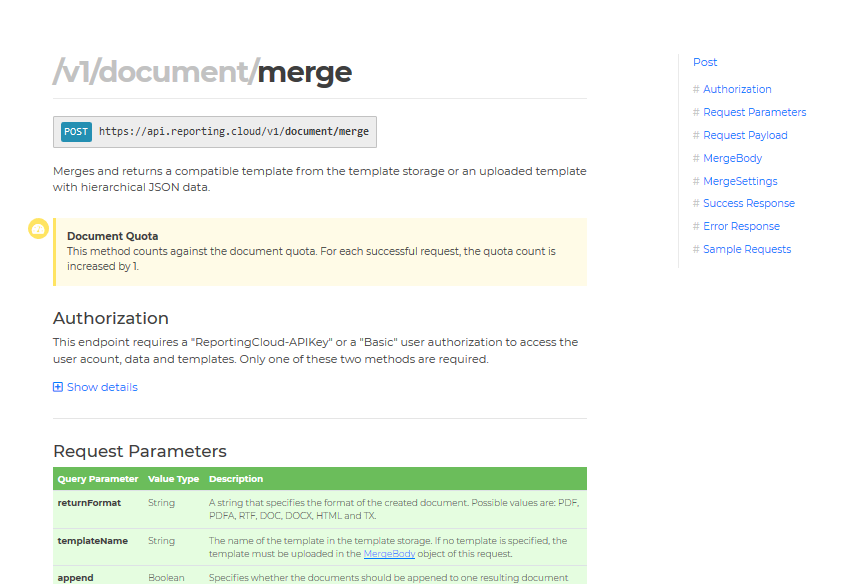Go to Request Payload sidebar link
866x584 pixels.
tap(745, 135)
